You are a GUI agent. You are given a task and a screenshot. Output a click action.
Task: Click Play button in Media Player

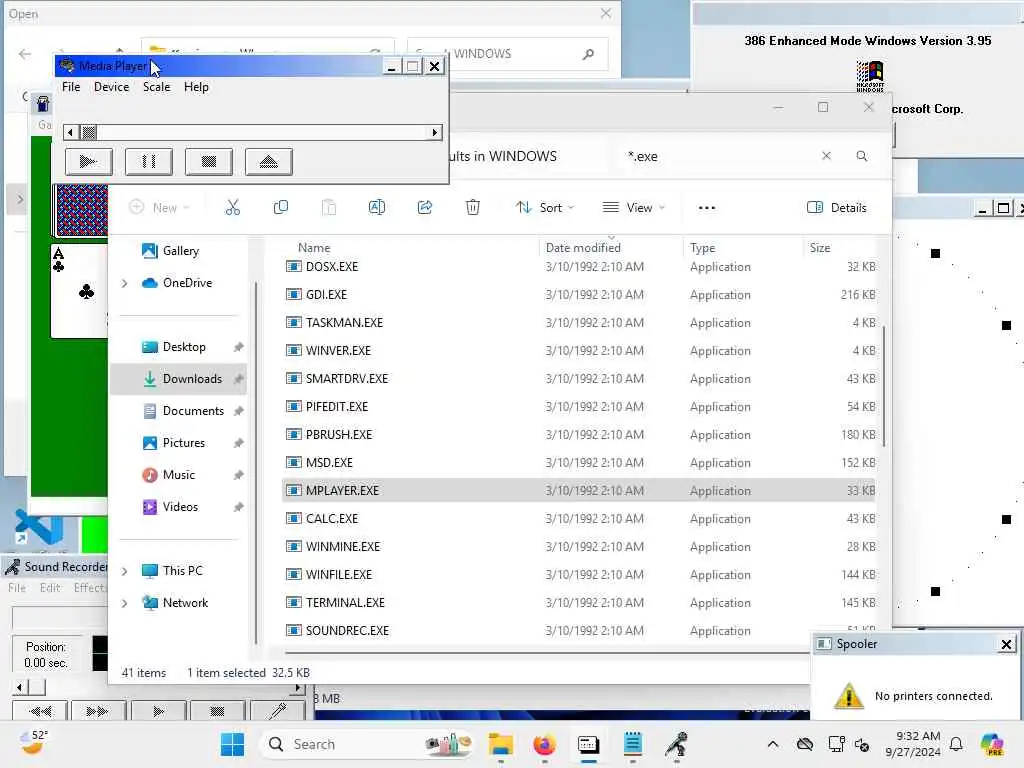89,161
